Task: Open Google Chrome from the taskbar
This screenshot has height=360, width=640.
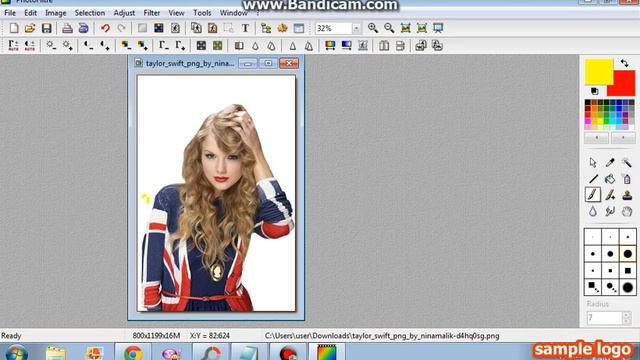Action: coord(133,353)
